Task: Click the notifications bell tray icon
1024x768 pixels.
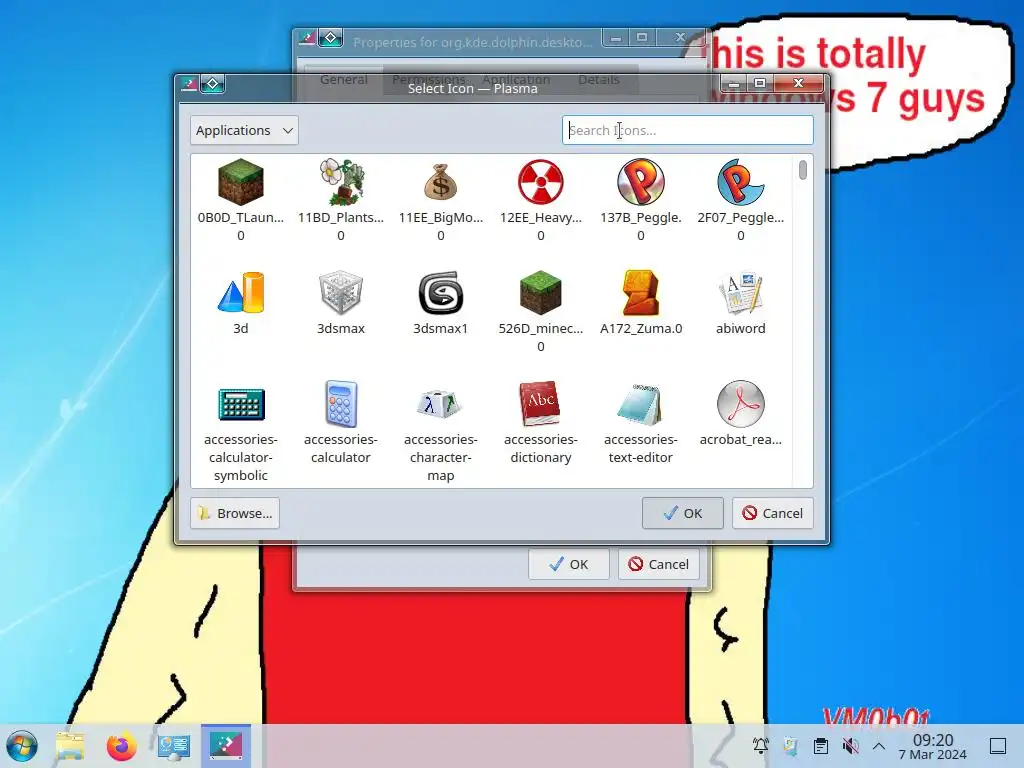Action: (x=761, y=746)
